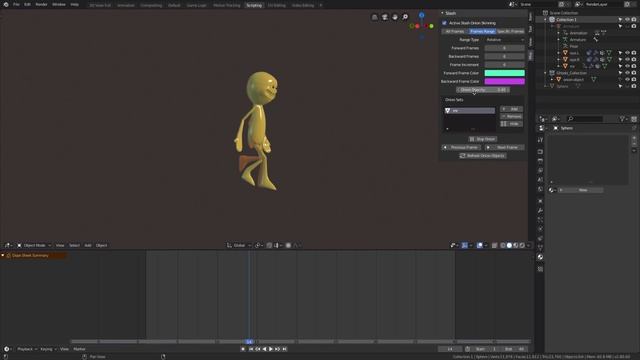Collapse Collection 1 in outliner
Screen dimensions: 640x360
[545, 20]
